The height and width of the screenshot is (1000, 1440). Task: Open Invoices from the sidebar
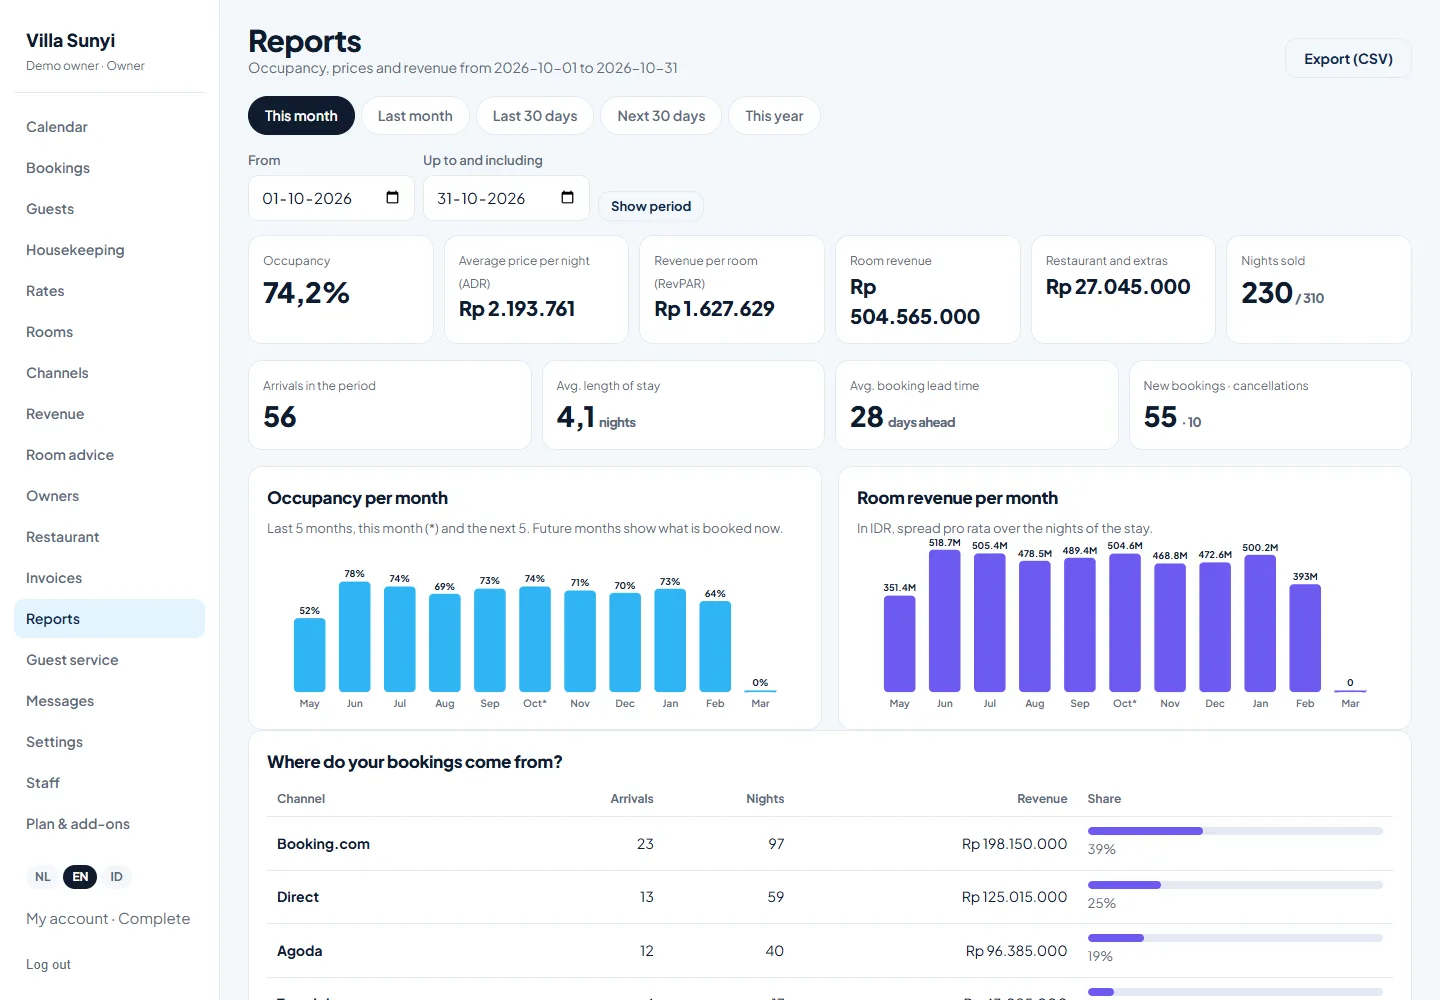[x=110, y=578]
